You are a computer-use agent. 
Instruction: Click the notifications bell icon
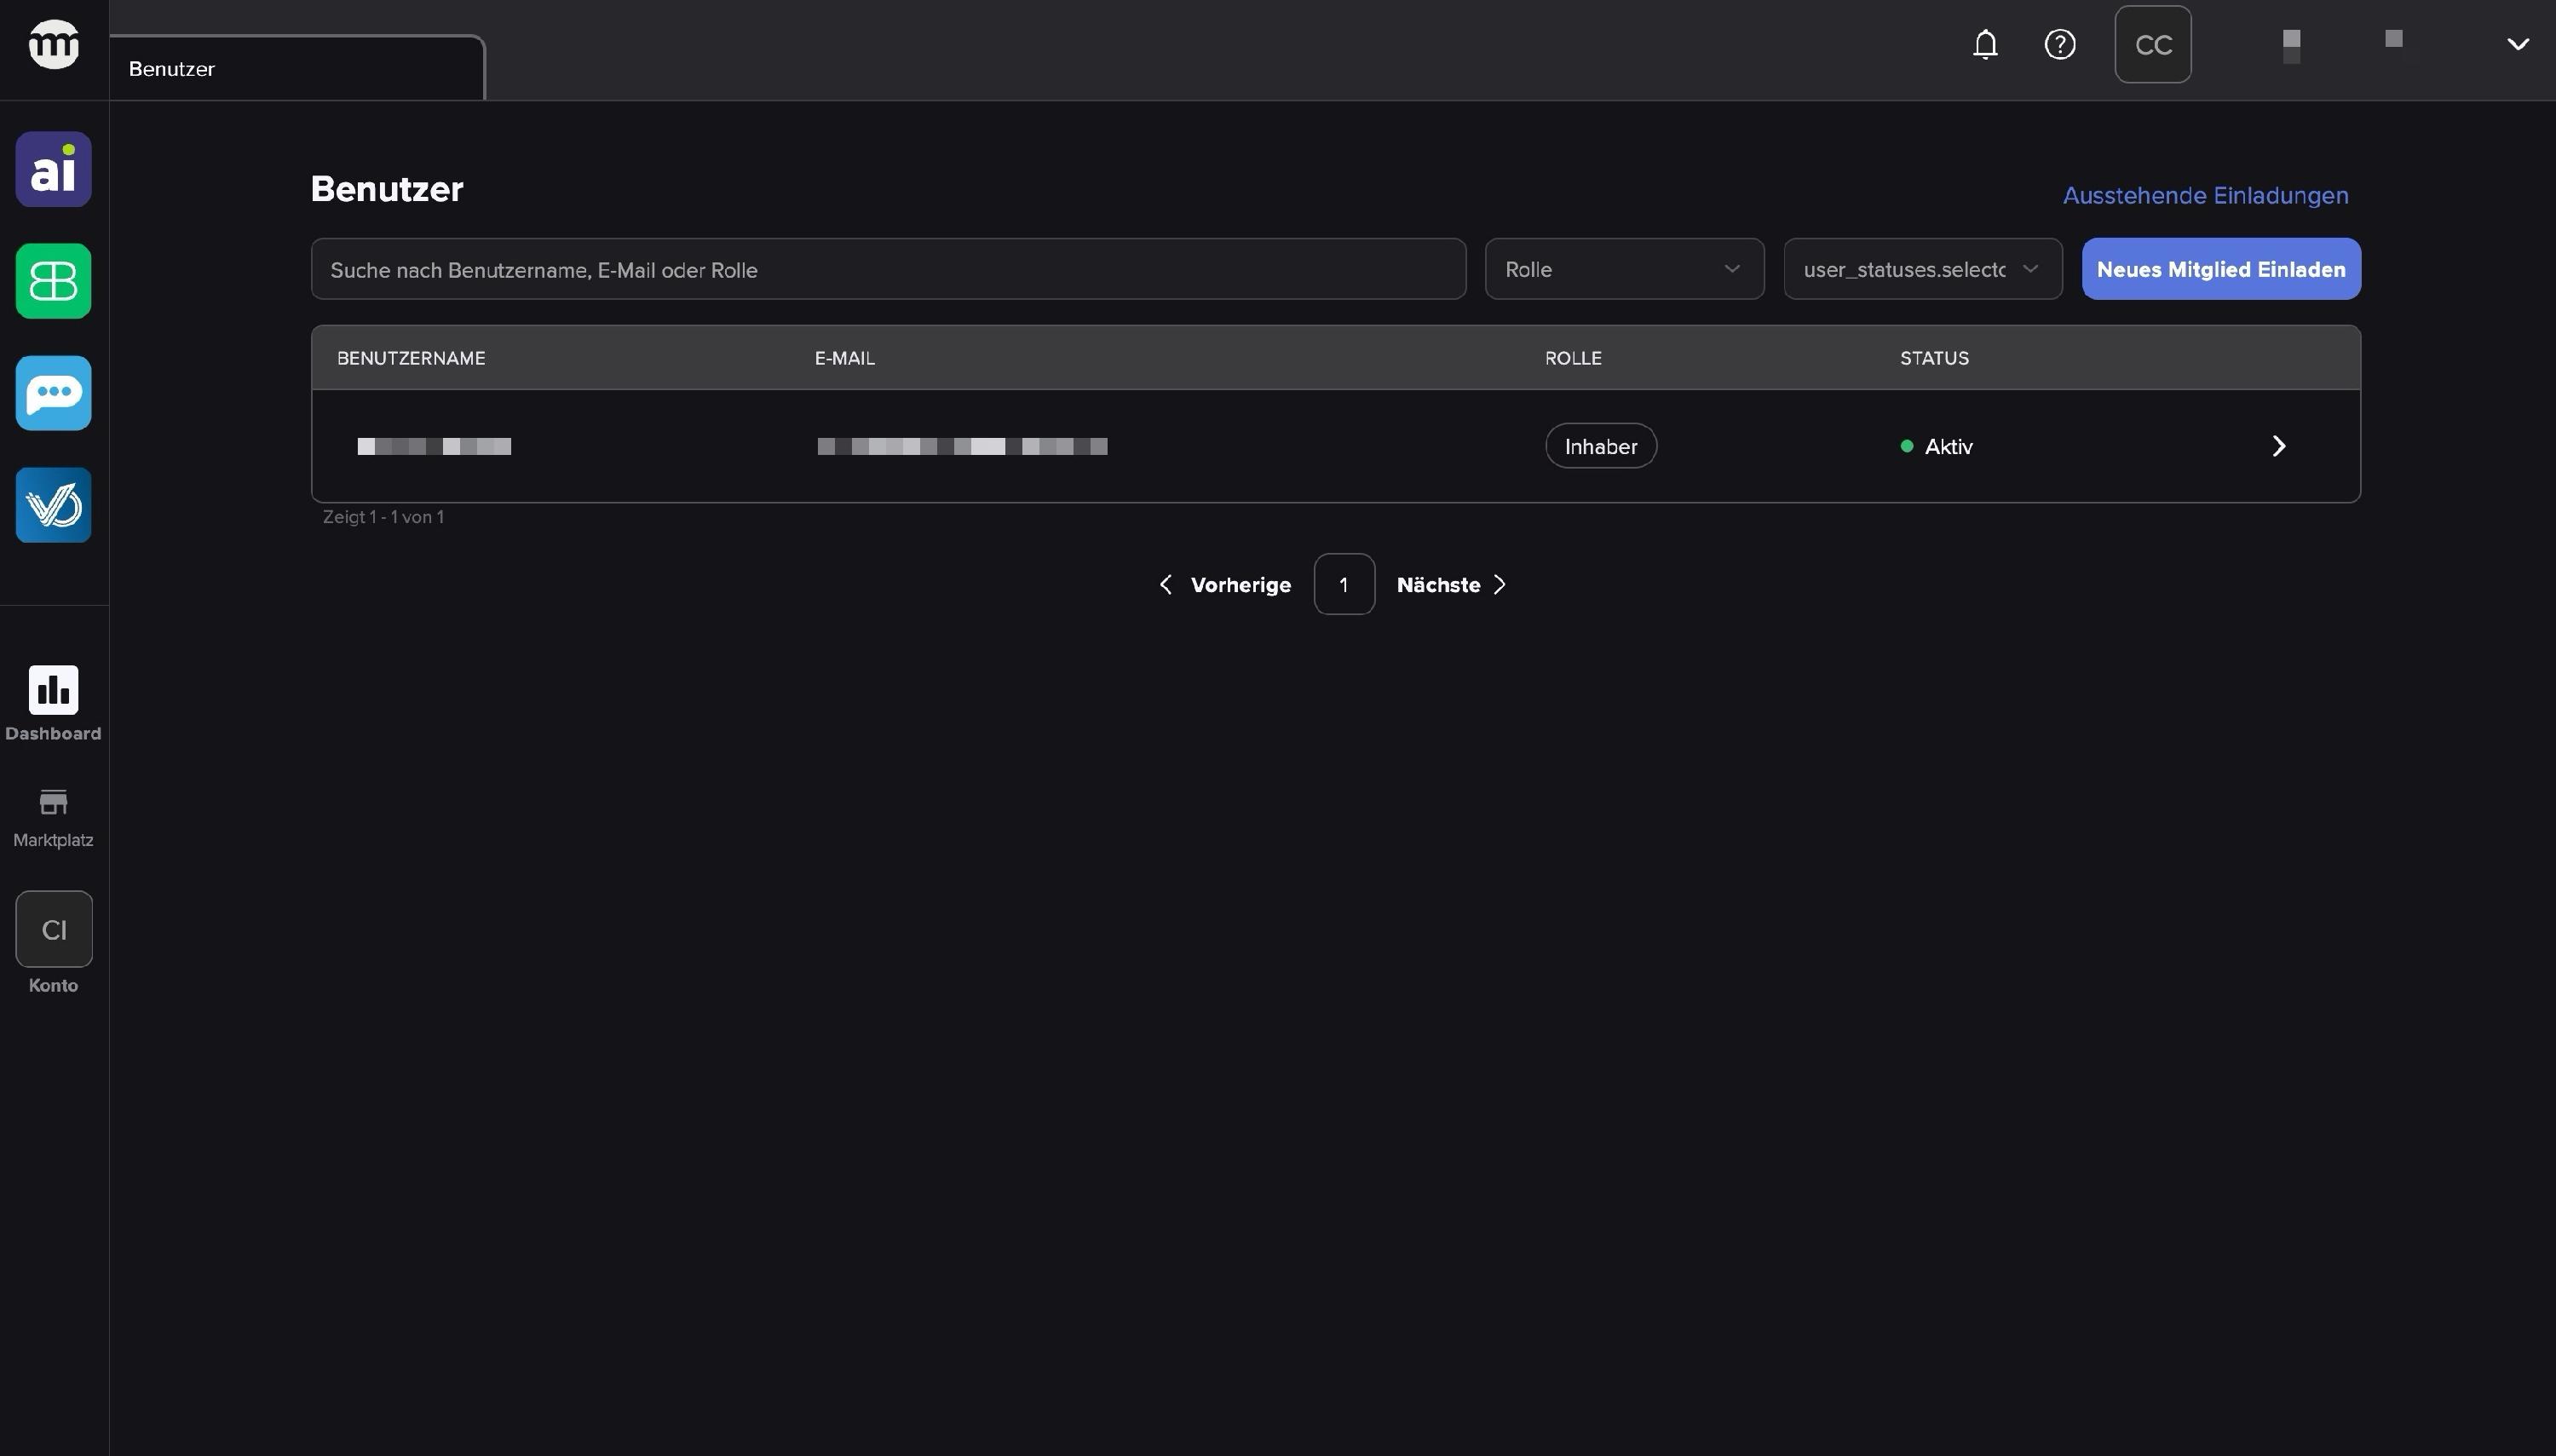pyautogui.click(x=1985, y=44)
